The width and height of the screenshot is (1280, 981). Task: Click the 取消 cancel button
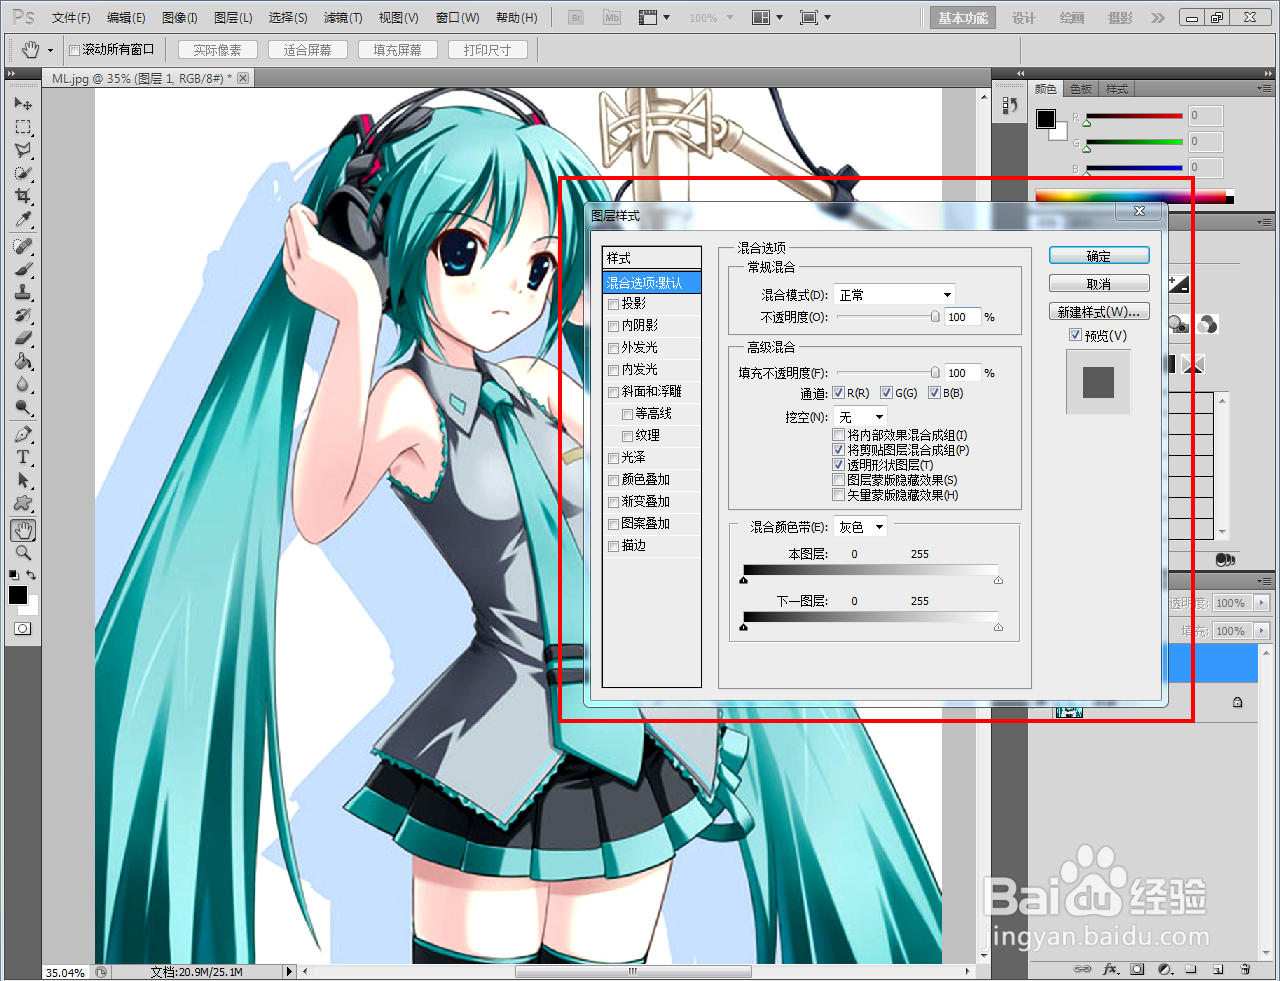pos(1099,284)
